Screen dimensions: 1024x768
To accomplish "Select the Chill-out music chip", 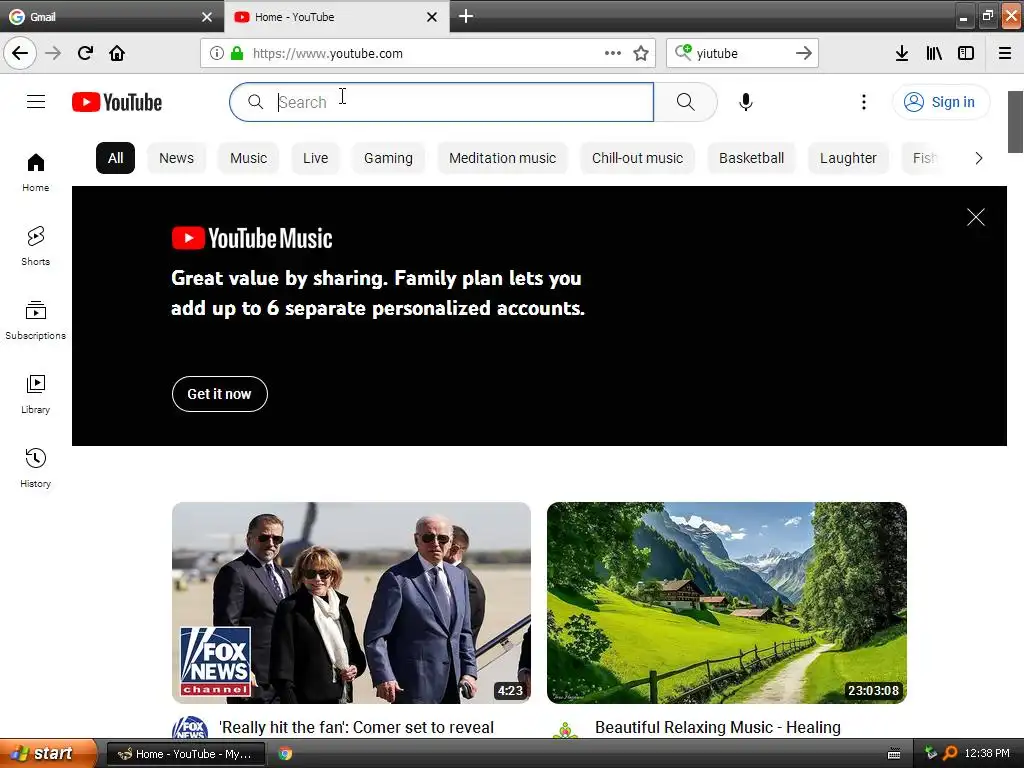I will [x=637, y=158].
